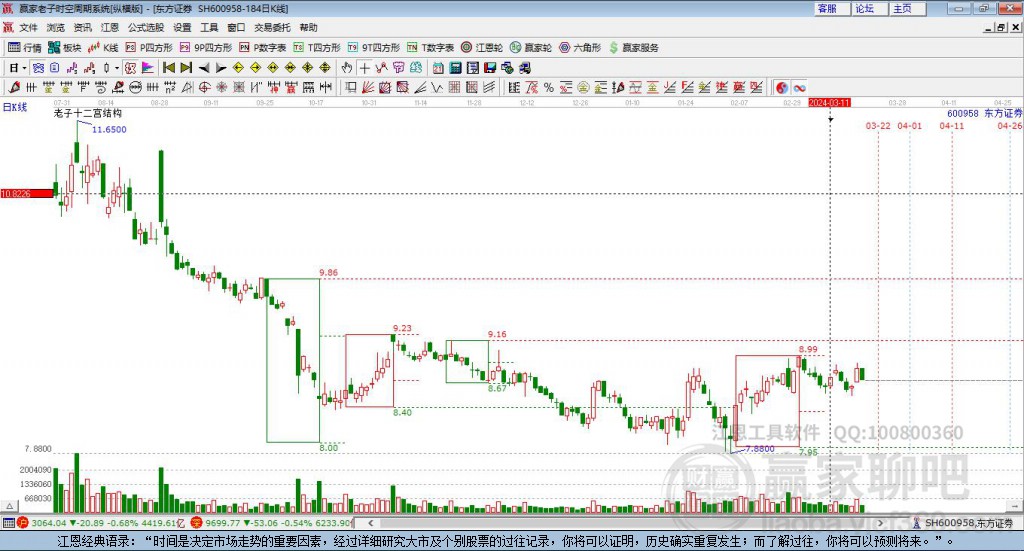The width and height of the screenshot is (1024, 551).
Task: Open the 帮助 menu
Action: click(308, 27)
